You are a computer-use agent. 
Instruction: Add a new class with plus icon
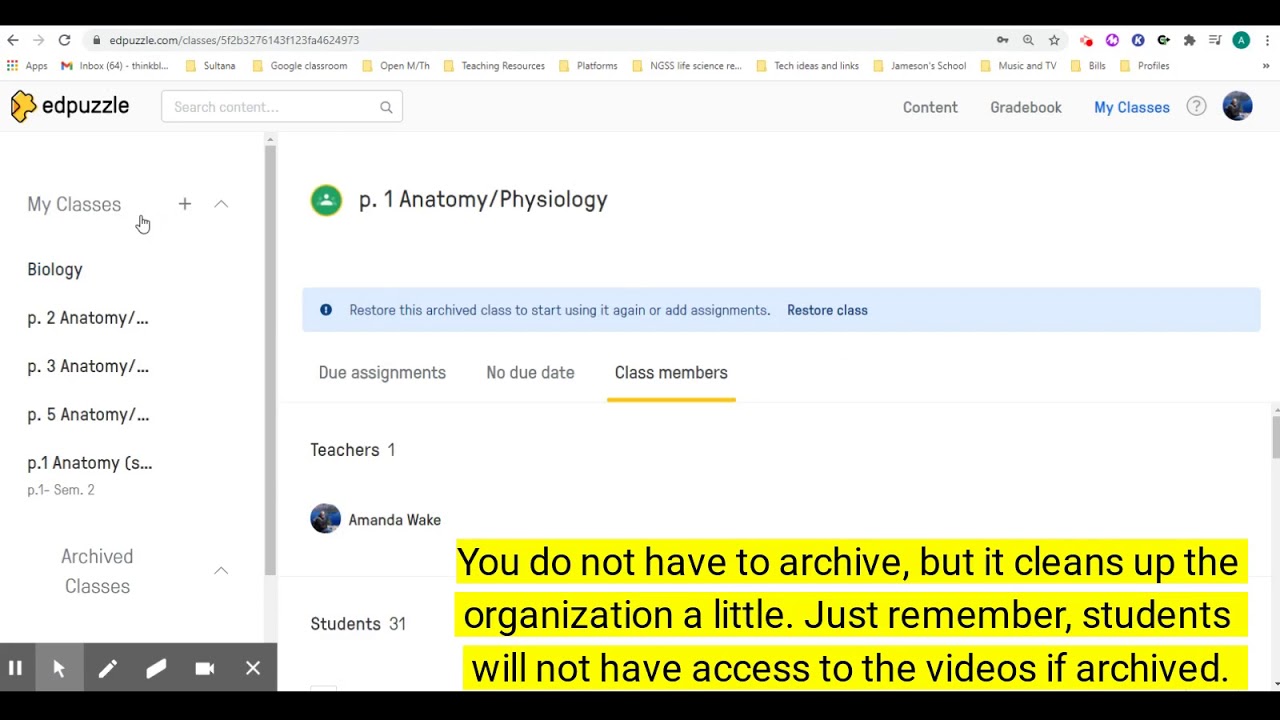click(x=185, y=204)
